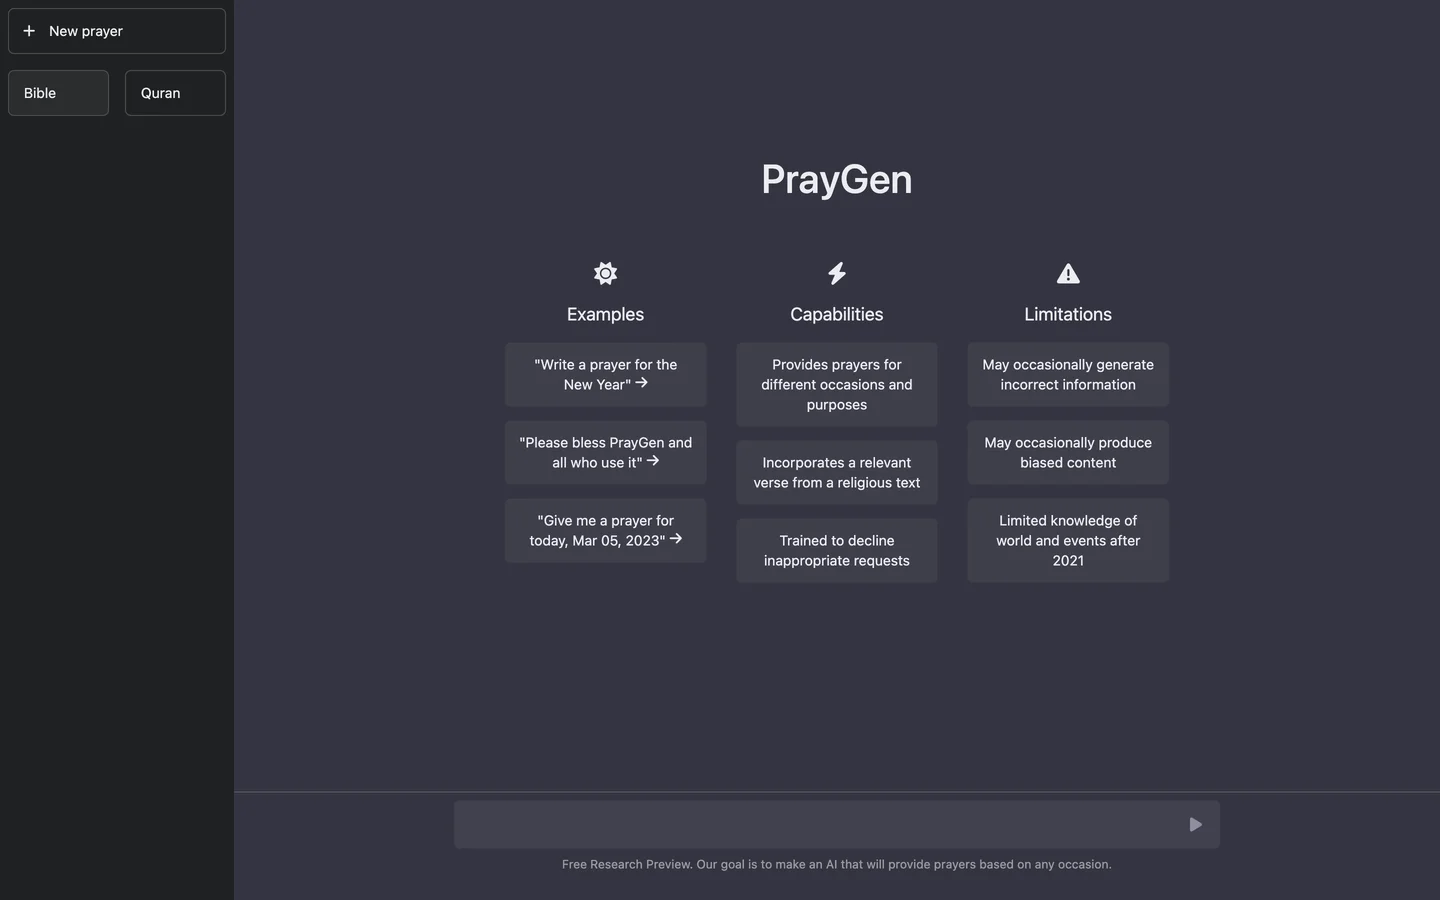The height and width of the screenshot is (900, 1440).
Task: Start a New prayer
Action: pos(117,31)
